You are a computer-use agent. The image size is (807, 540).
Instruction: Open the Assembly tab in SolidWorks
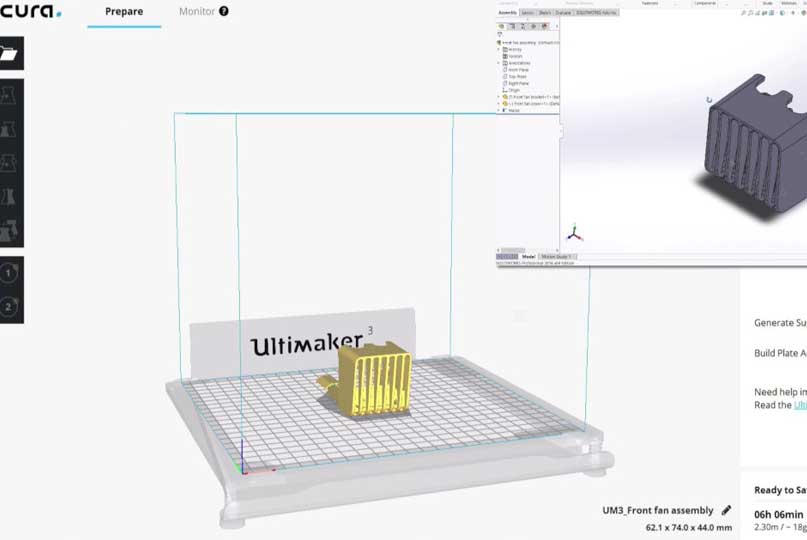(x=507, y=12)
